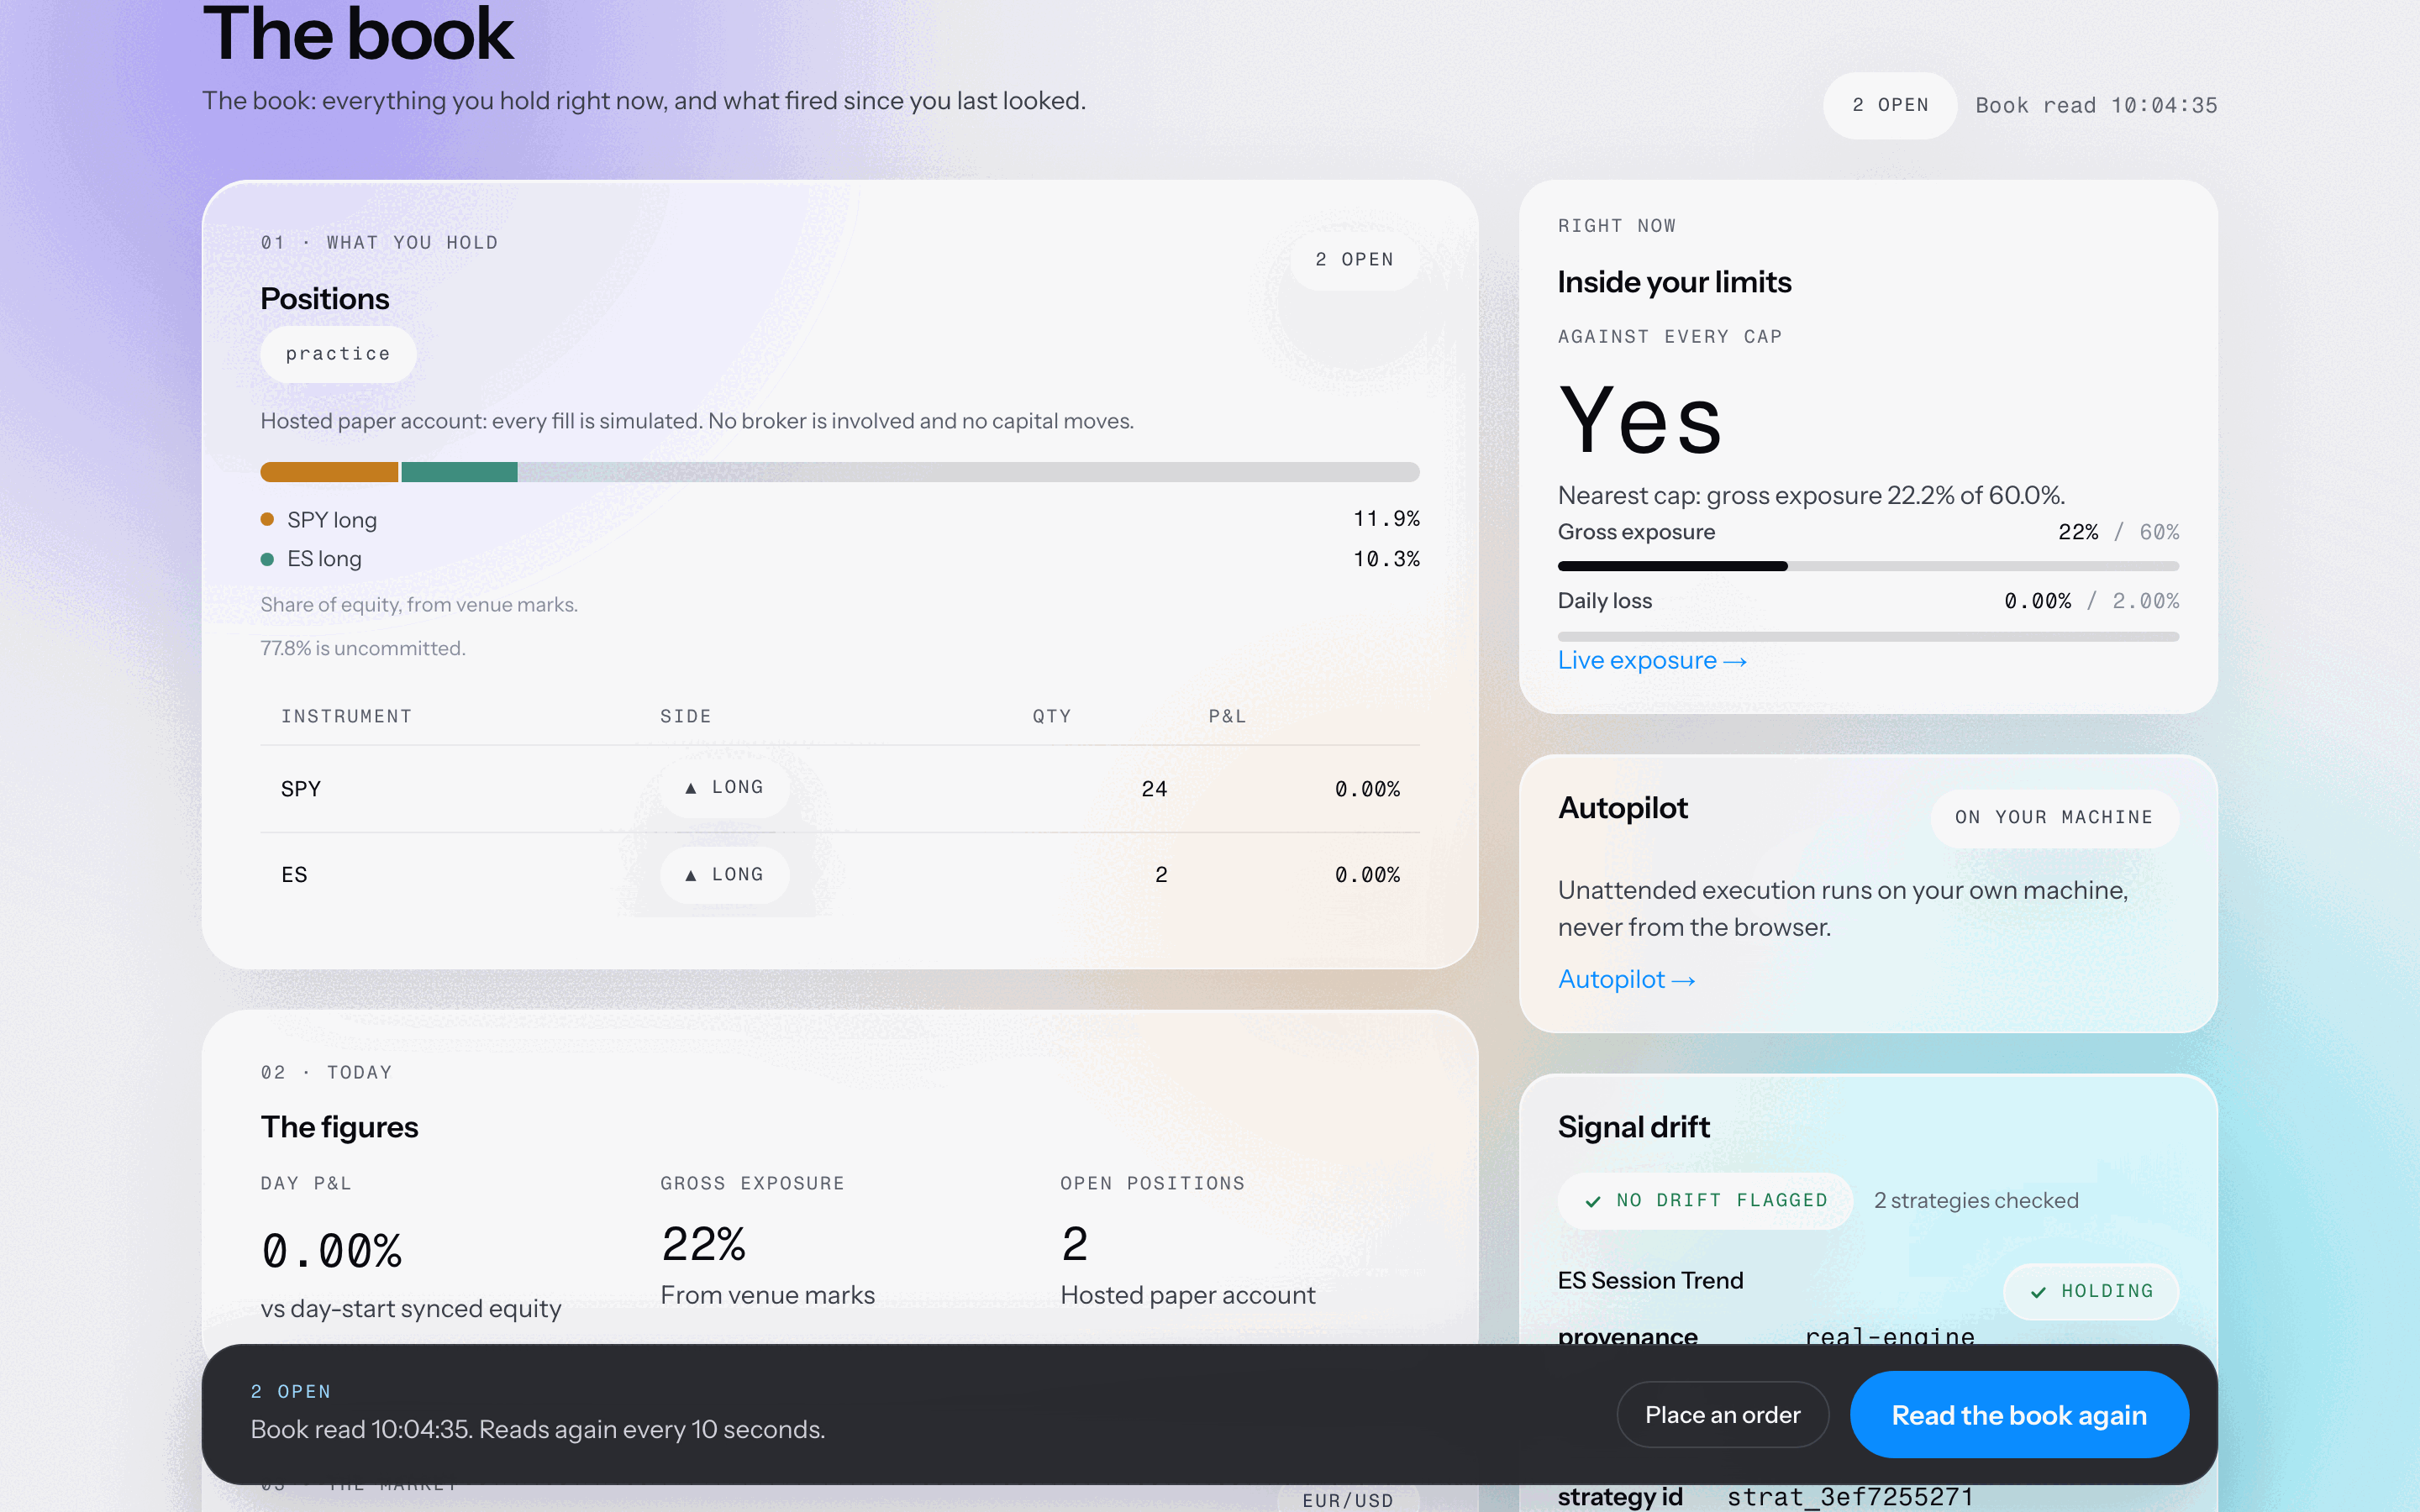Click the 2 OPEN pill in page header
2420x1512 pixels.
pos(1889,105)
